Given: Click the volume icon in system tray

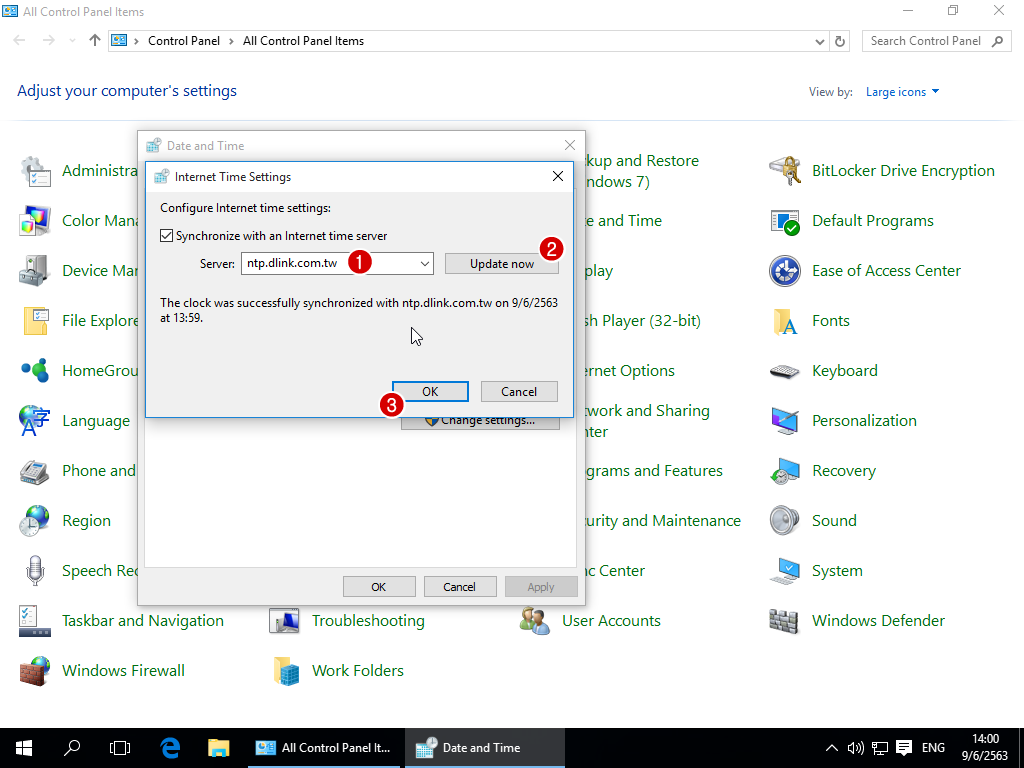Looking at the screenshot, I should click(855, 747).
